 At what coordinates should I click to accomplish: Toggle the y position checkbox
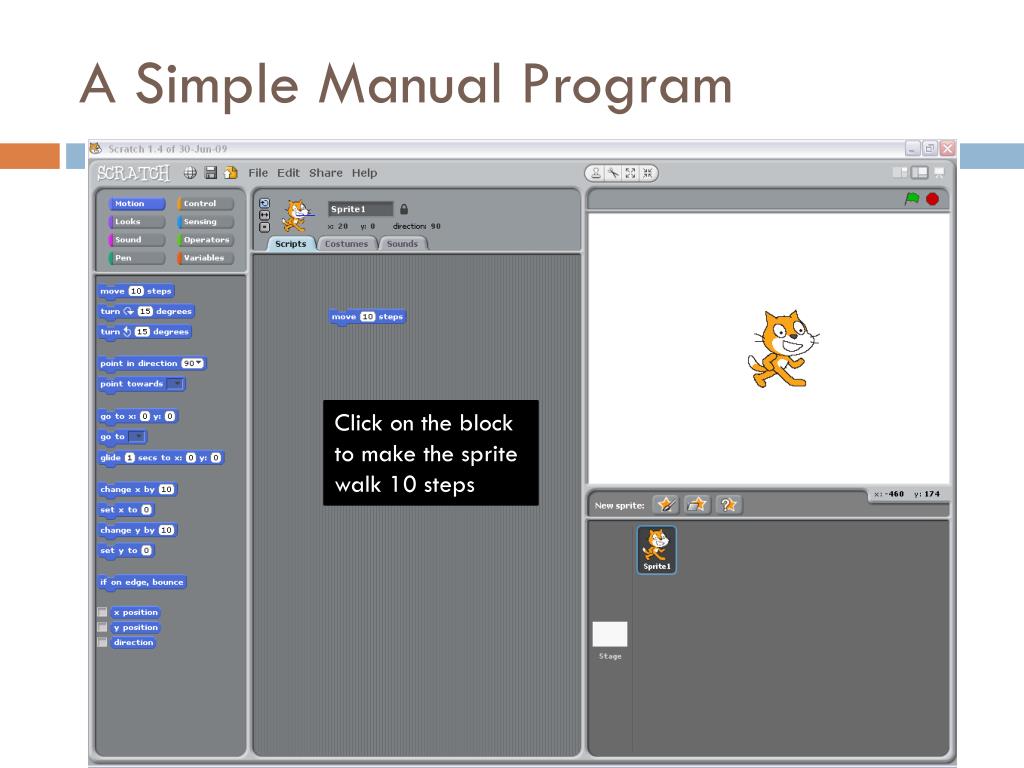pos(103,627)
